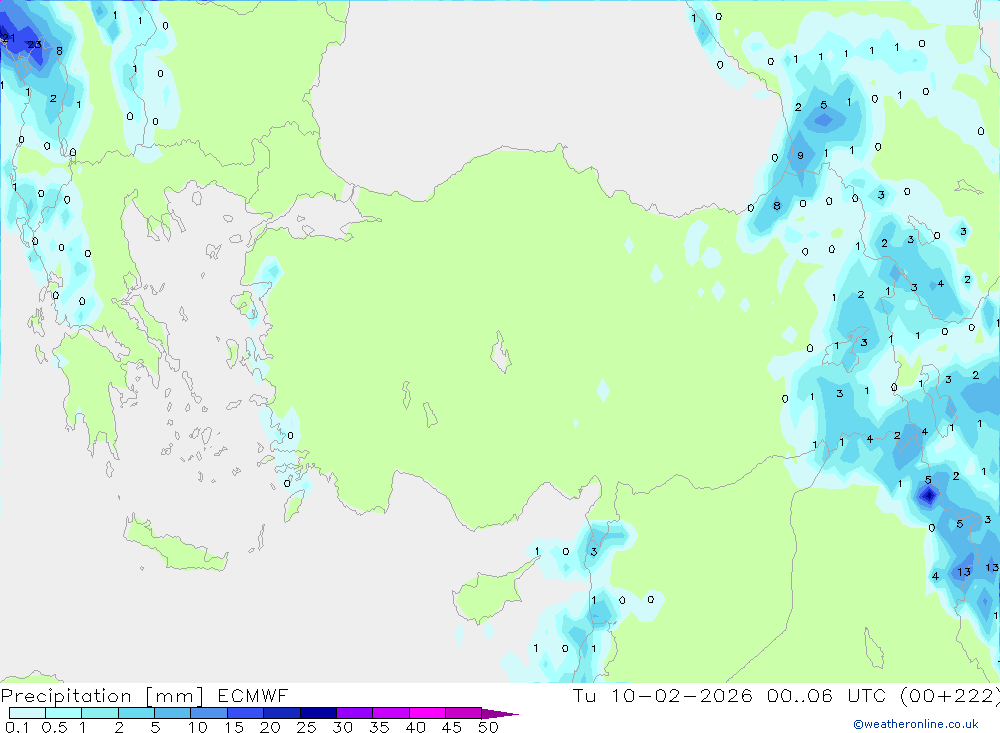Select the 0.5–1 mm legend color swatch
Viewport: 1000px width, 733px height.
pos(63,713)
